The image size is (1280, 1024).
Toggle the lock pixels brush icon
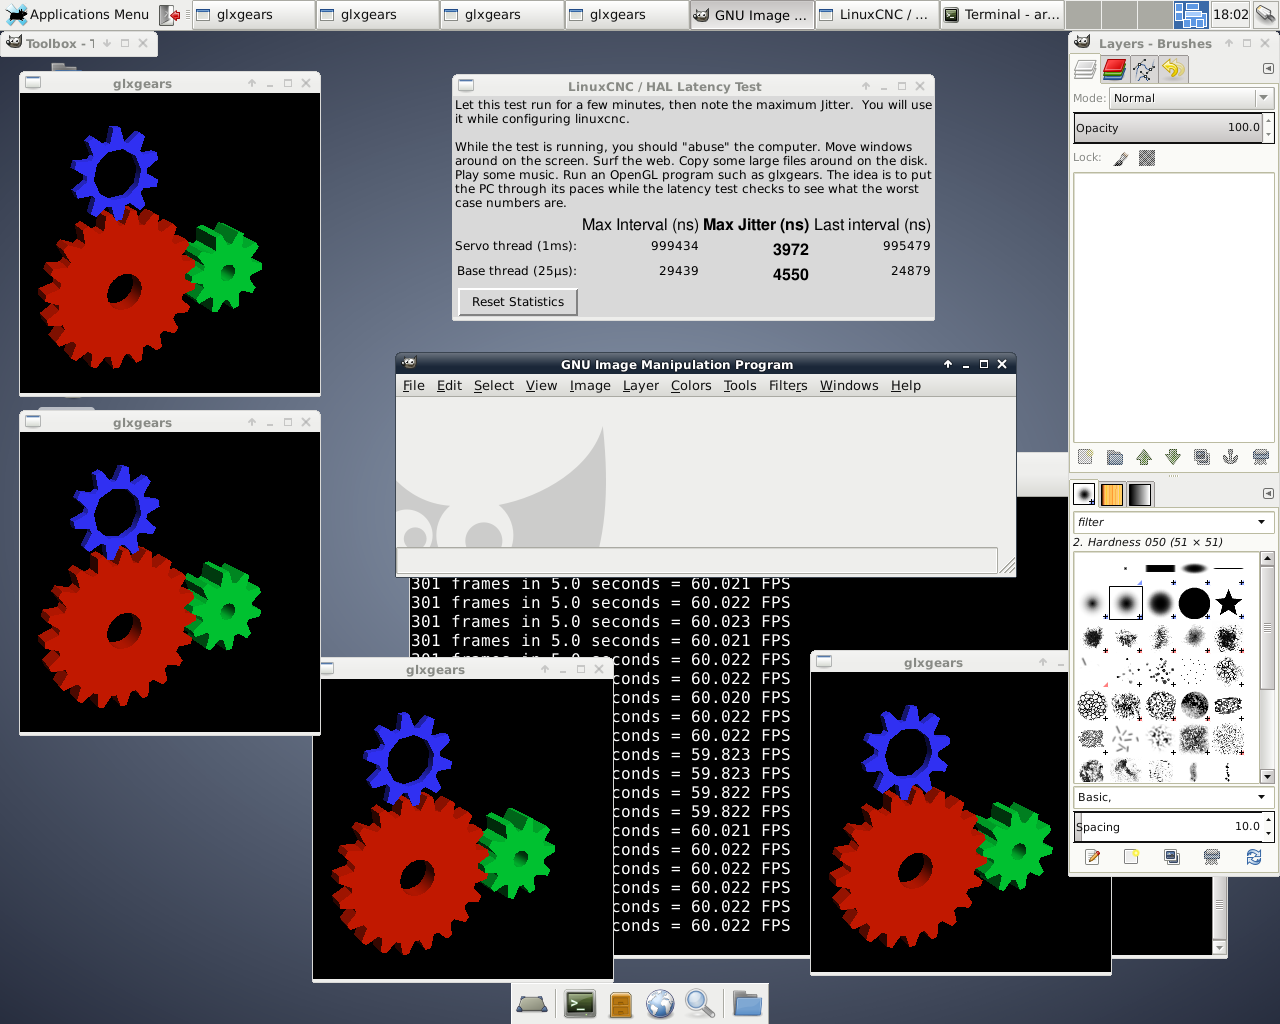[1120, 158]
